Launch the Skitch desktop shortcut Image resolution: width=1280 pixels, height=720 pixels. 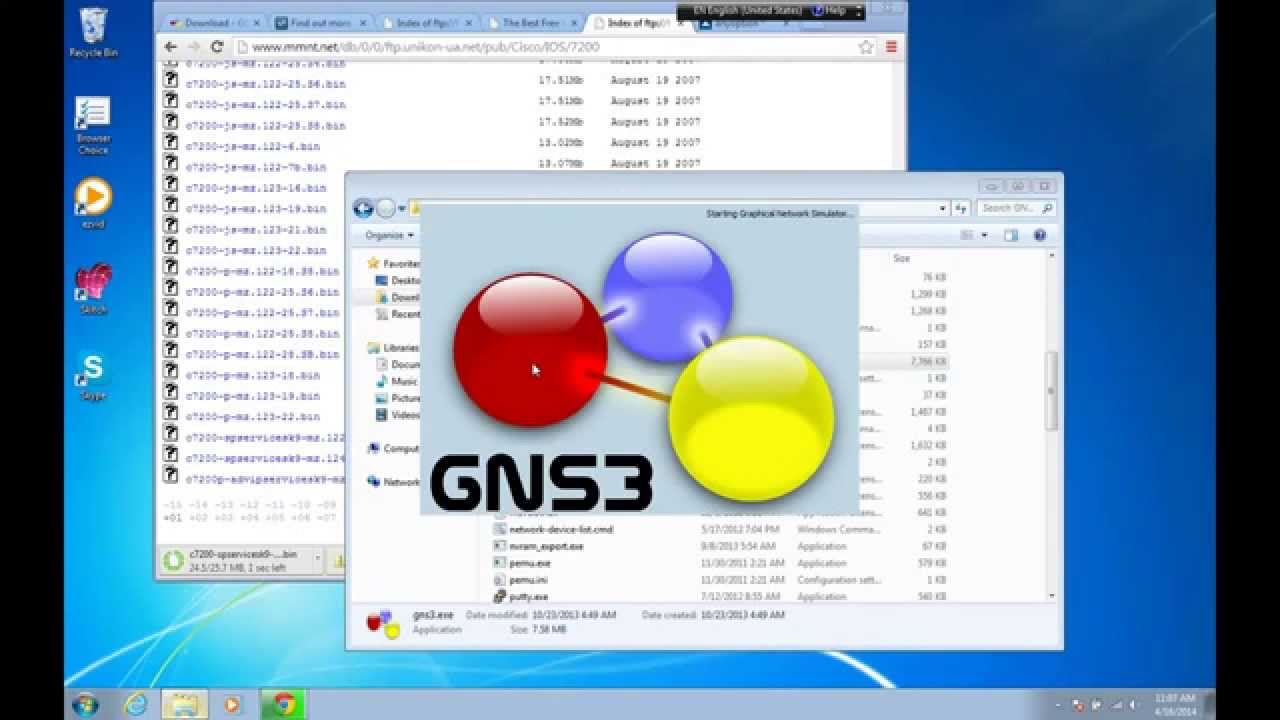click(93, 289)
